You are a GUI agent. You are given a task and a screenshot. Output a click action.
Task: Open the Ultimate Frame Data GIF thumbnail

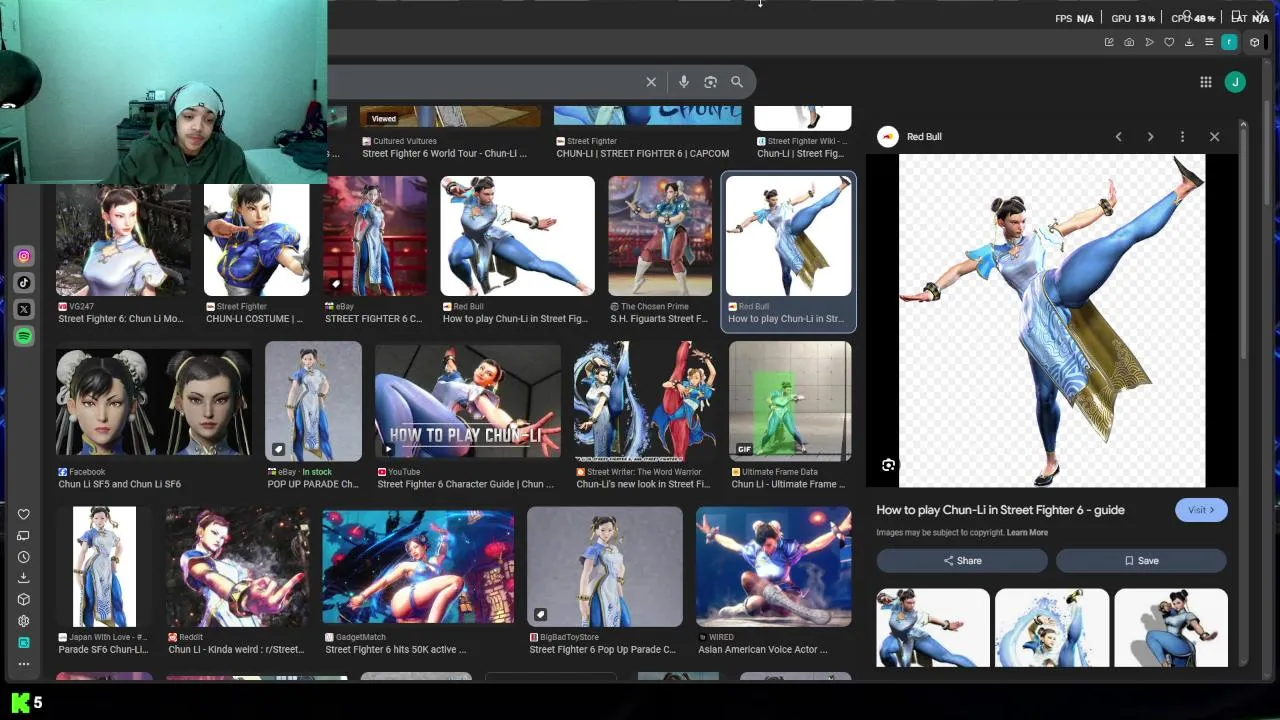click(x=791, y=401)
